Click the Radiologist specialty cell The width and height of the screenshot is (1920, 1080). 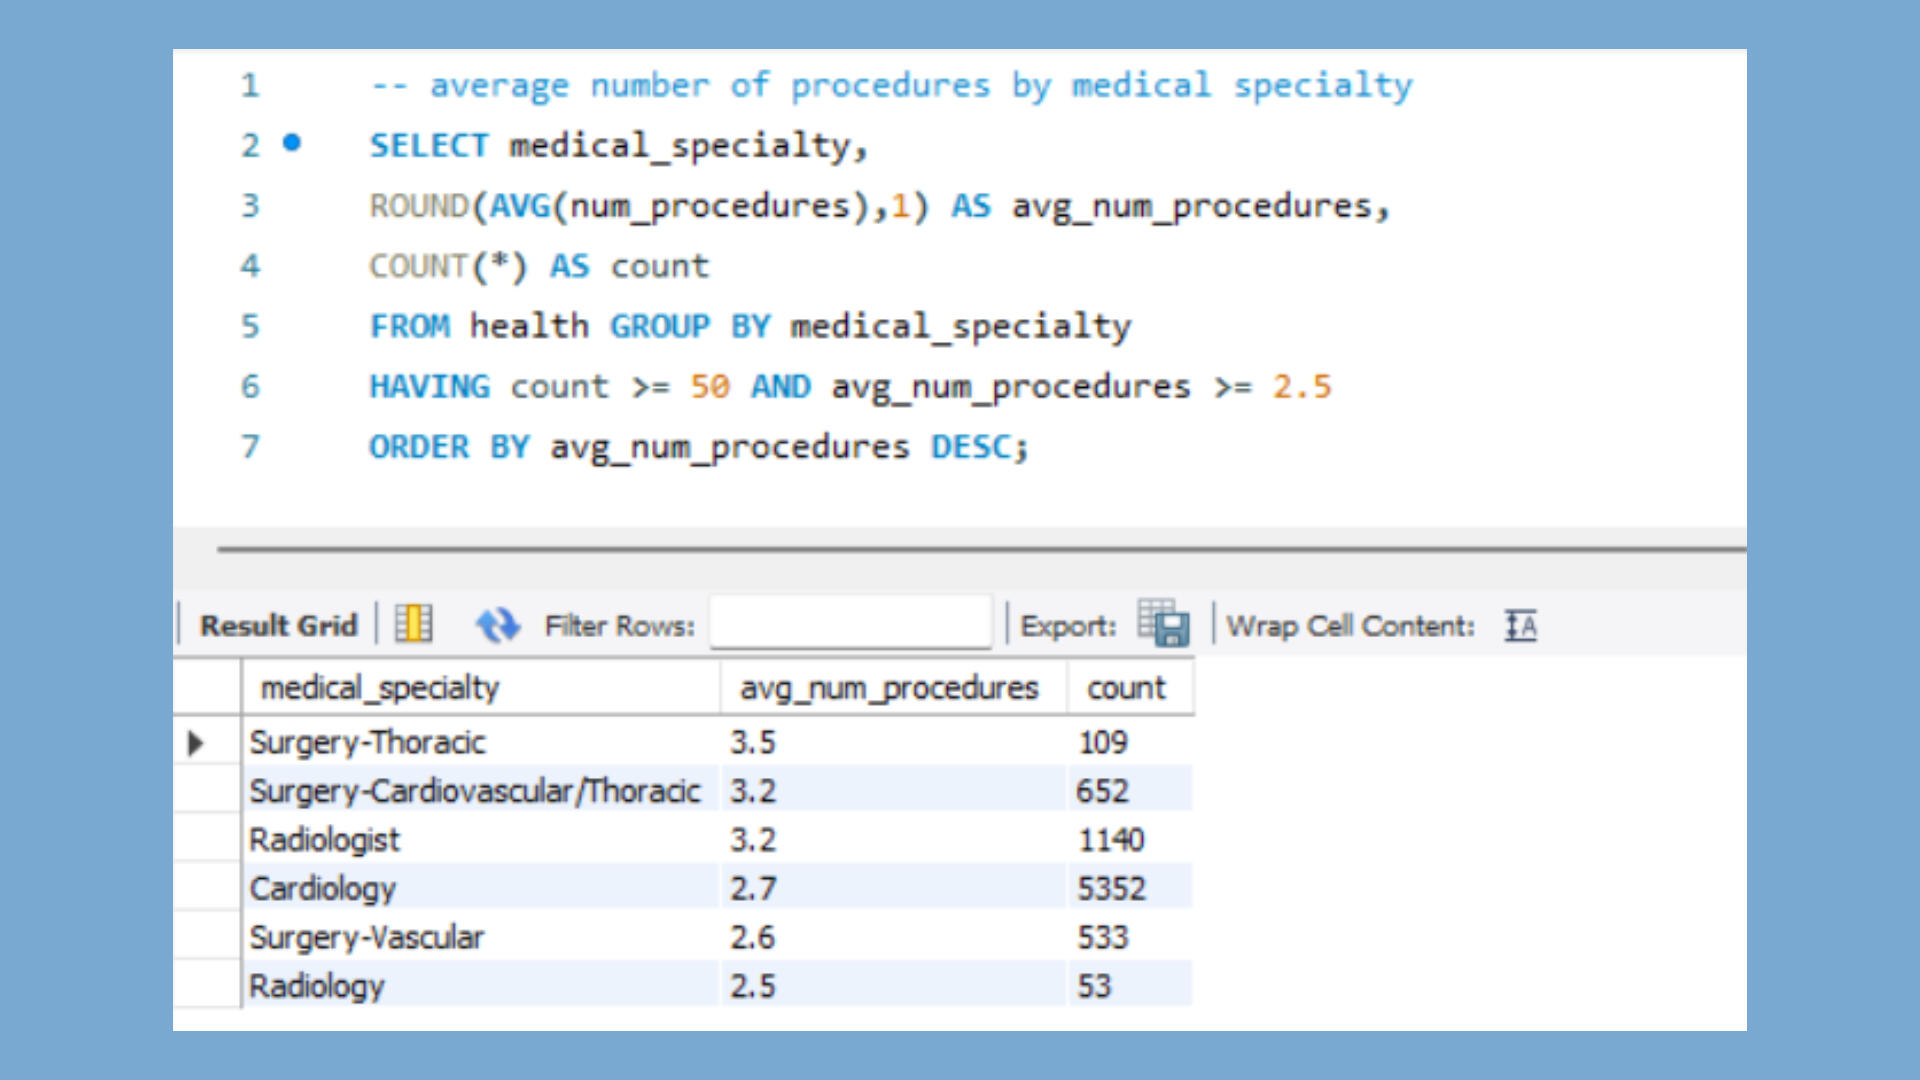pyautogui.click(x=324, y=840)
